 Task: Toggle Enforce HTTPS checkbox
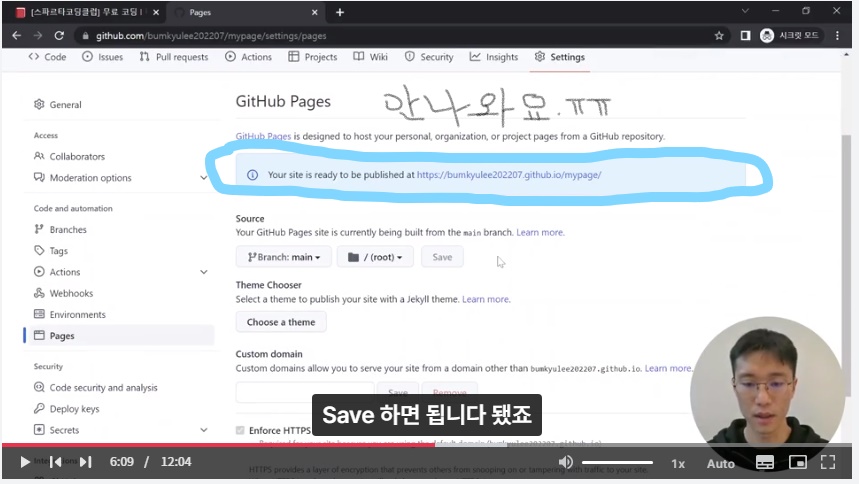click(240, 431)
